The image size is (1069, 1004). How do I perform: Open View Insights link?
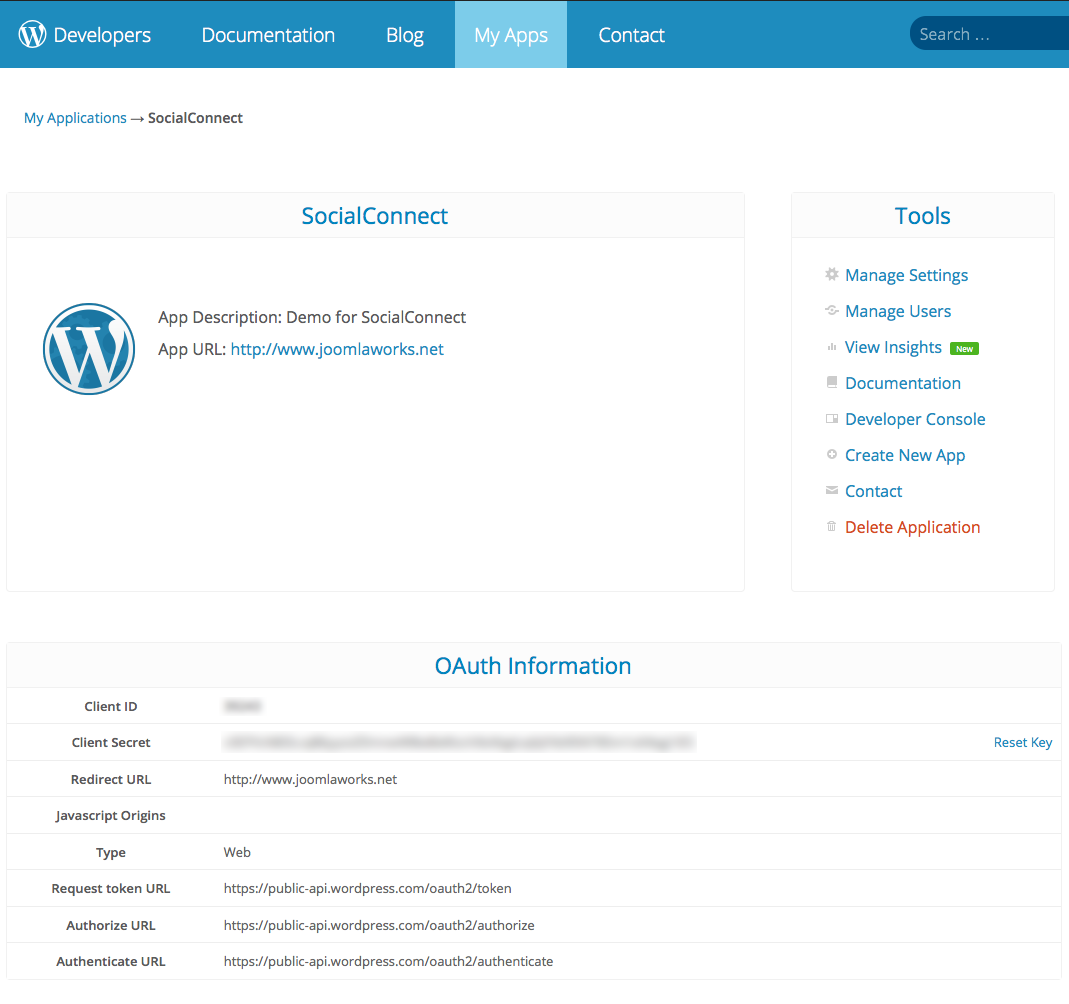[x=893, y=348]
